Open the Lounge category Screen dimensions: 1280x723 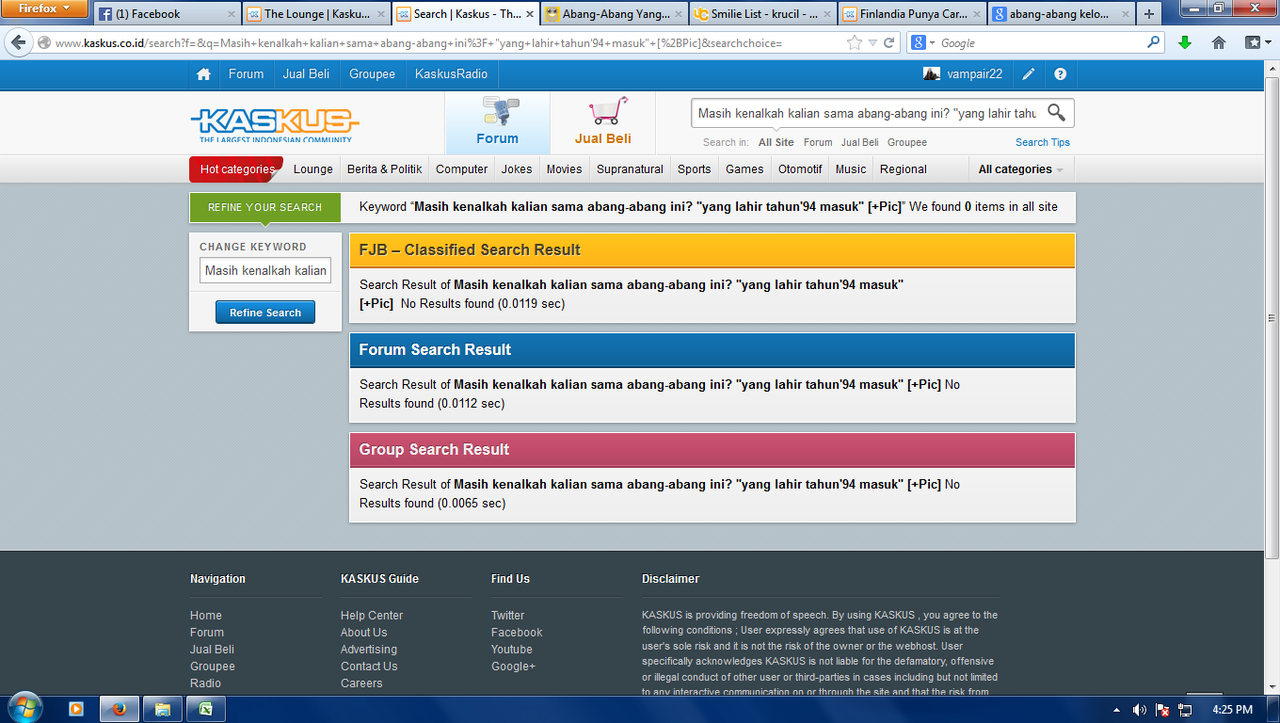click(x=313, y=169)
